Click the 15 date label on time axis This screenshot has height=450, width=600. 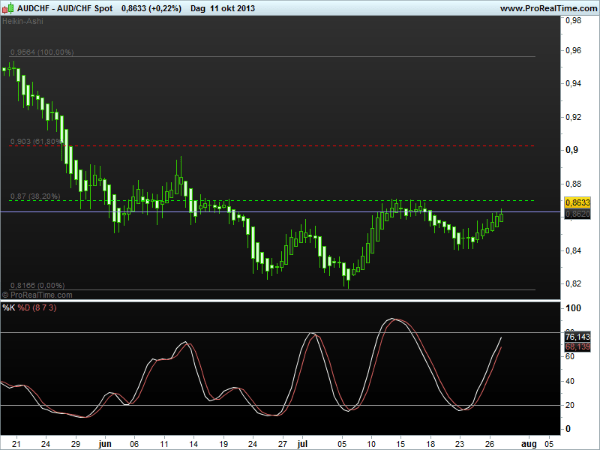click(x=401, y=444)
